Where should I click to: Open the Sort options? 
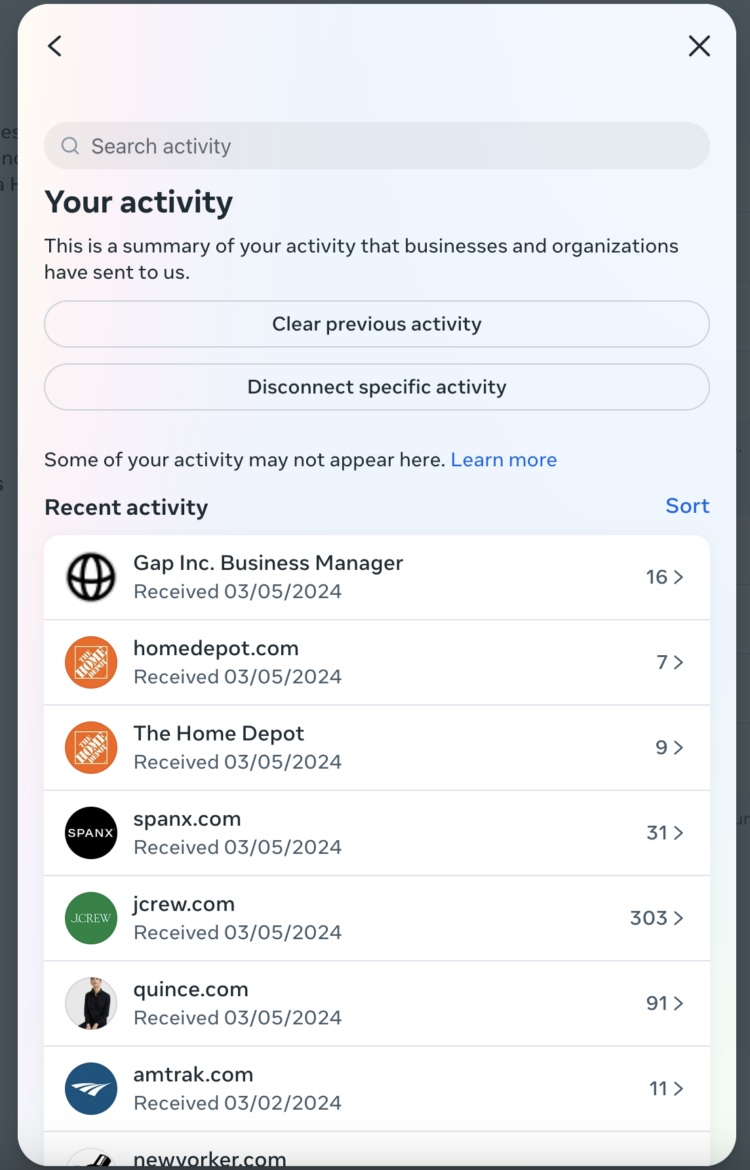(687, 506)
